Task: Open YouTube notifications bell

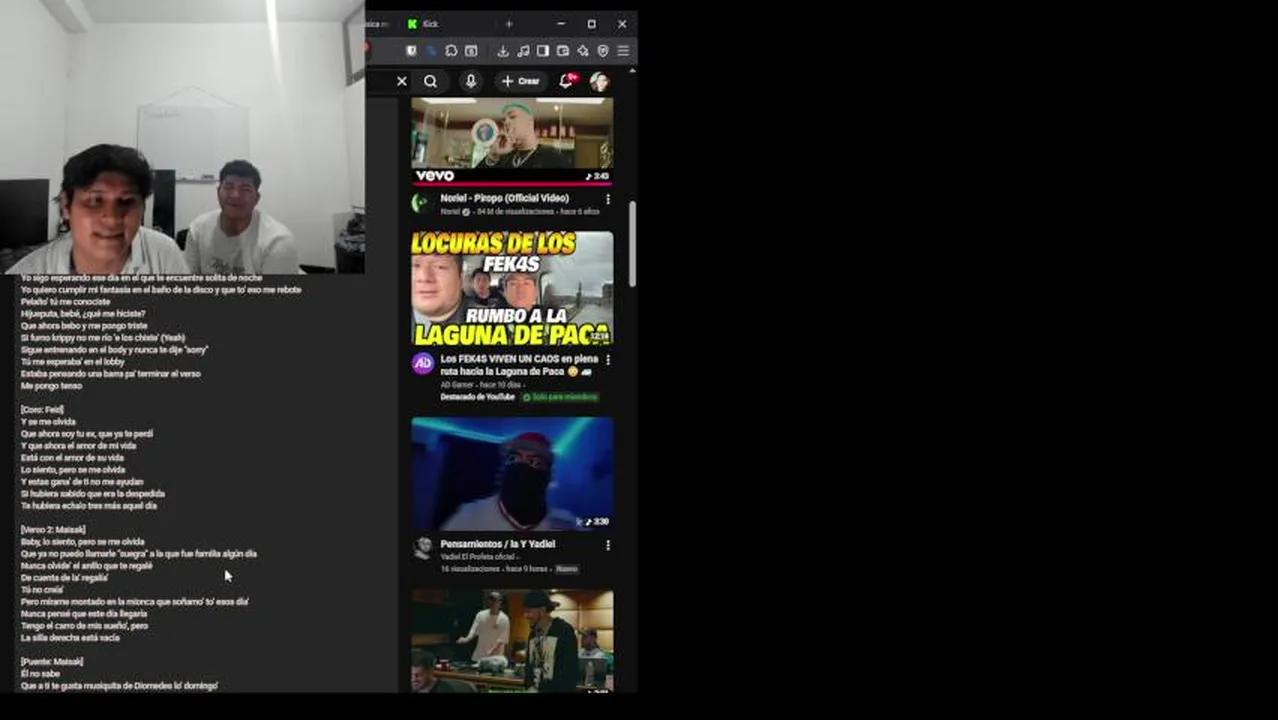Action: (566, 81)
